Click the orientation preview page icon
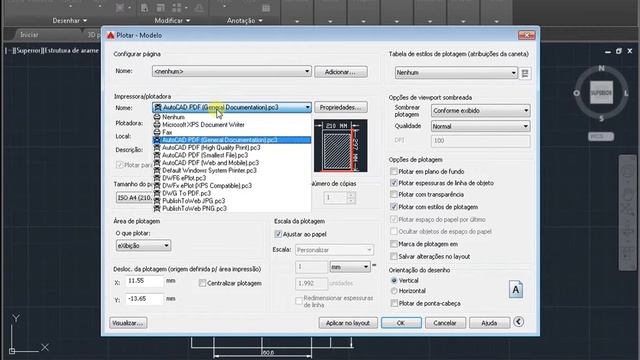This screenshot has height=360, width=640. (x=516, y=289)
